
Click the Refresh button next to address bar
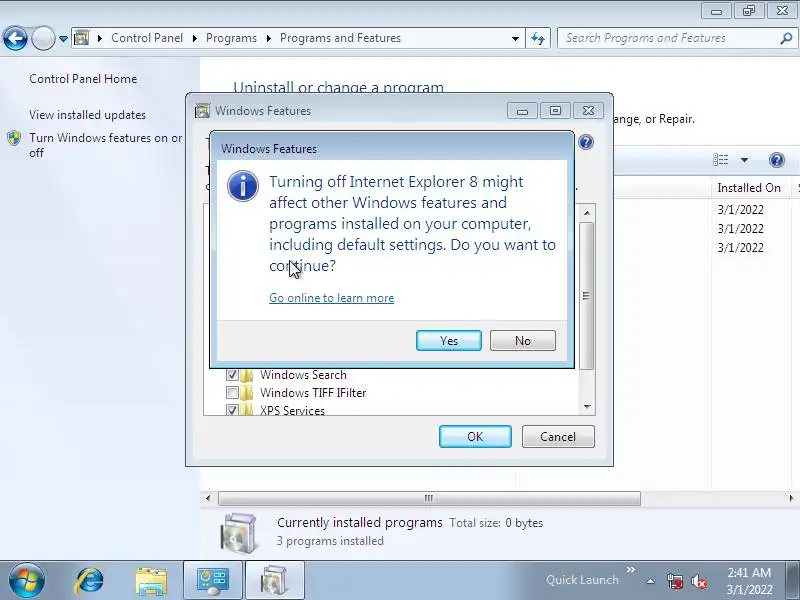tap(538, 38)
